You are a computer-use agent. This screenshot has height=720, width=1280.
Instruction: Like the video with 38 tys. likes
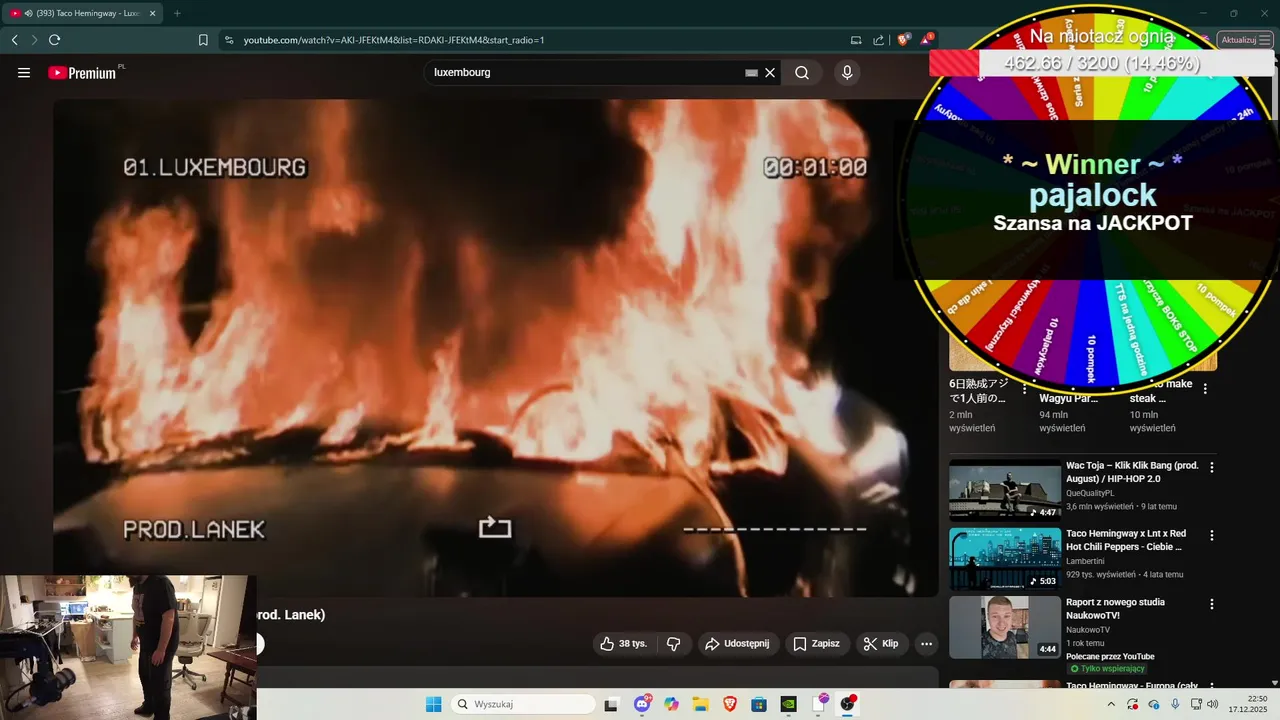(624, 644)
